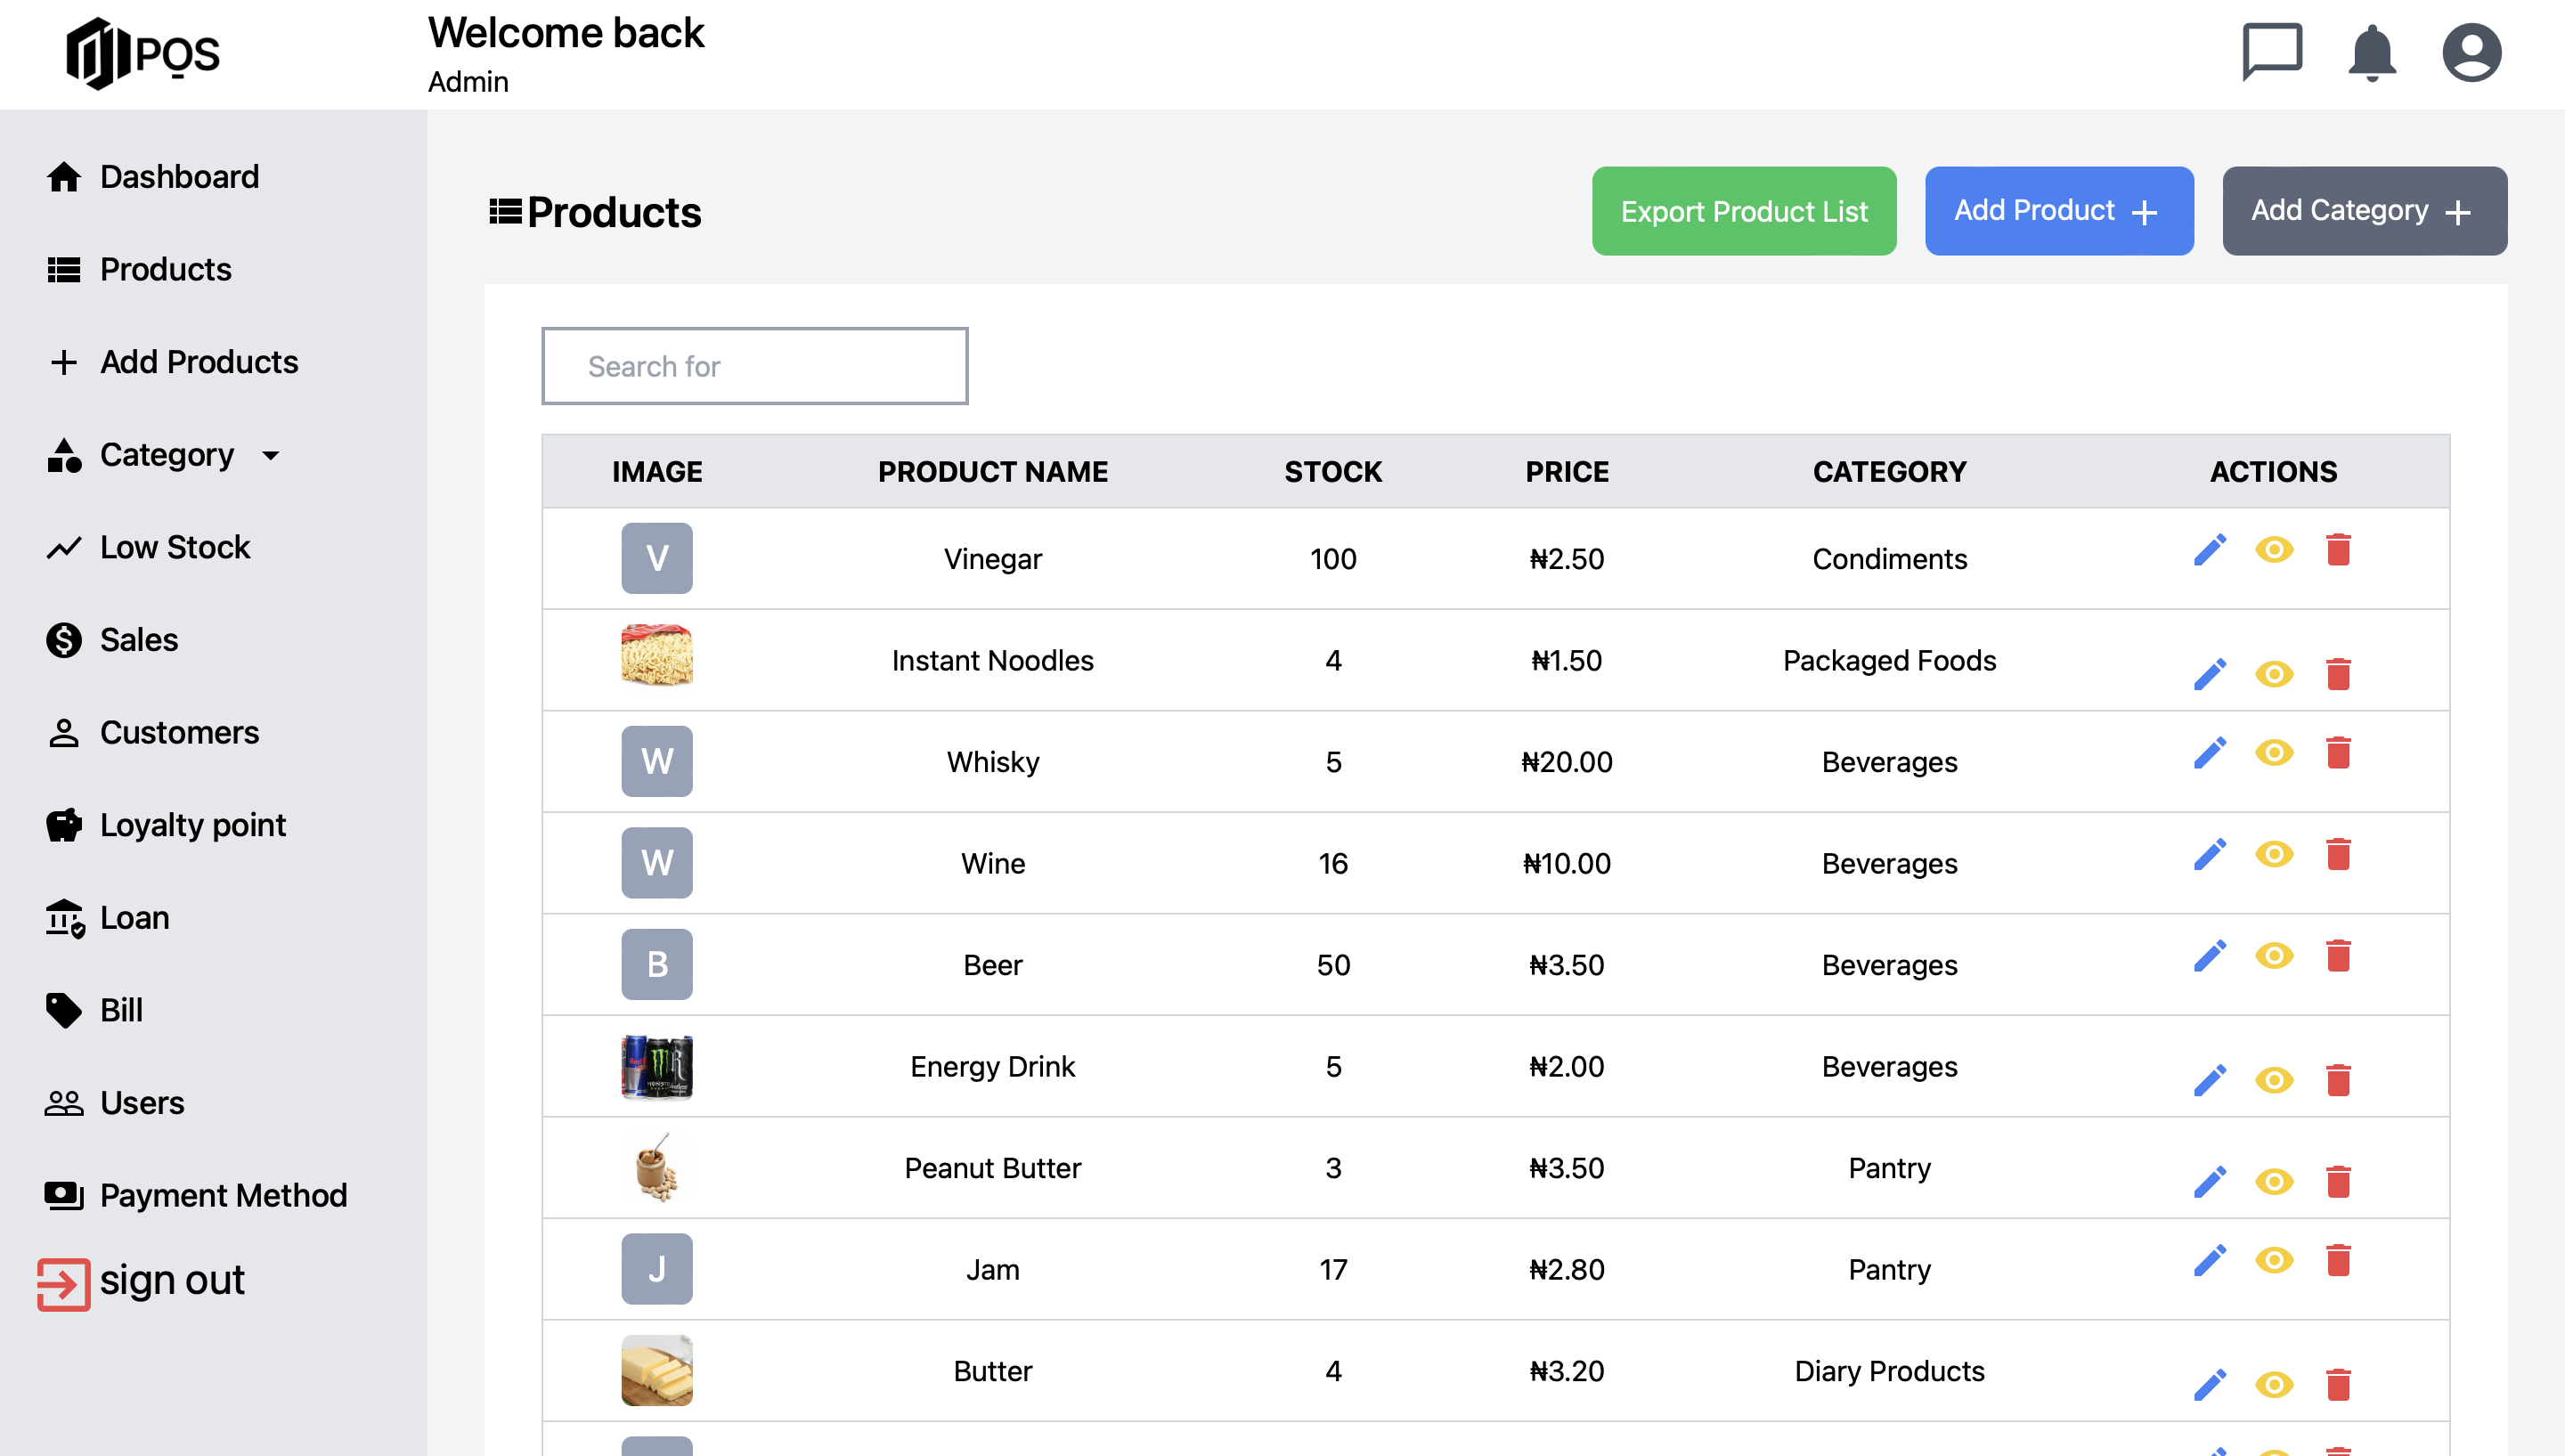2565x1456 pixels.
Task: Click sign out
Action: point(141,1283)
